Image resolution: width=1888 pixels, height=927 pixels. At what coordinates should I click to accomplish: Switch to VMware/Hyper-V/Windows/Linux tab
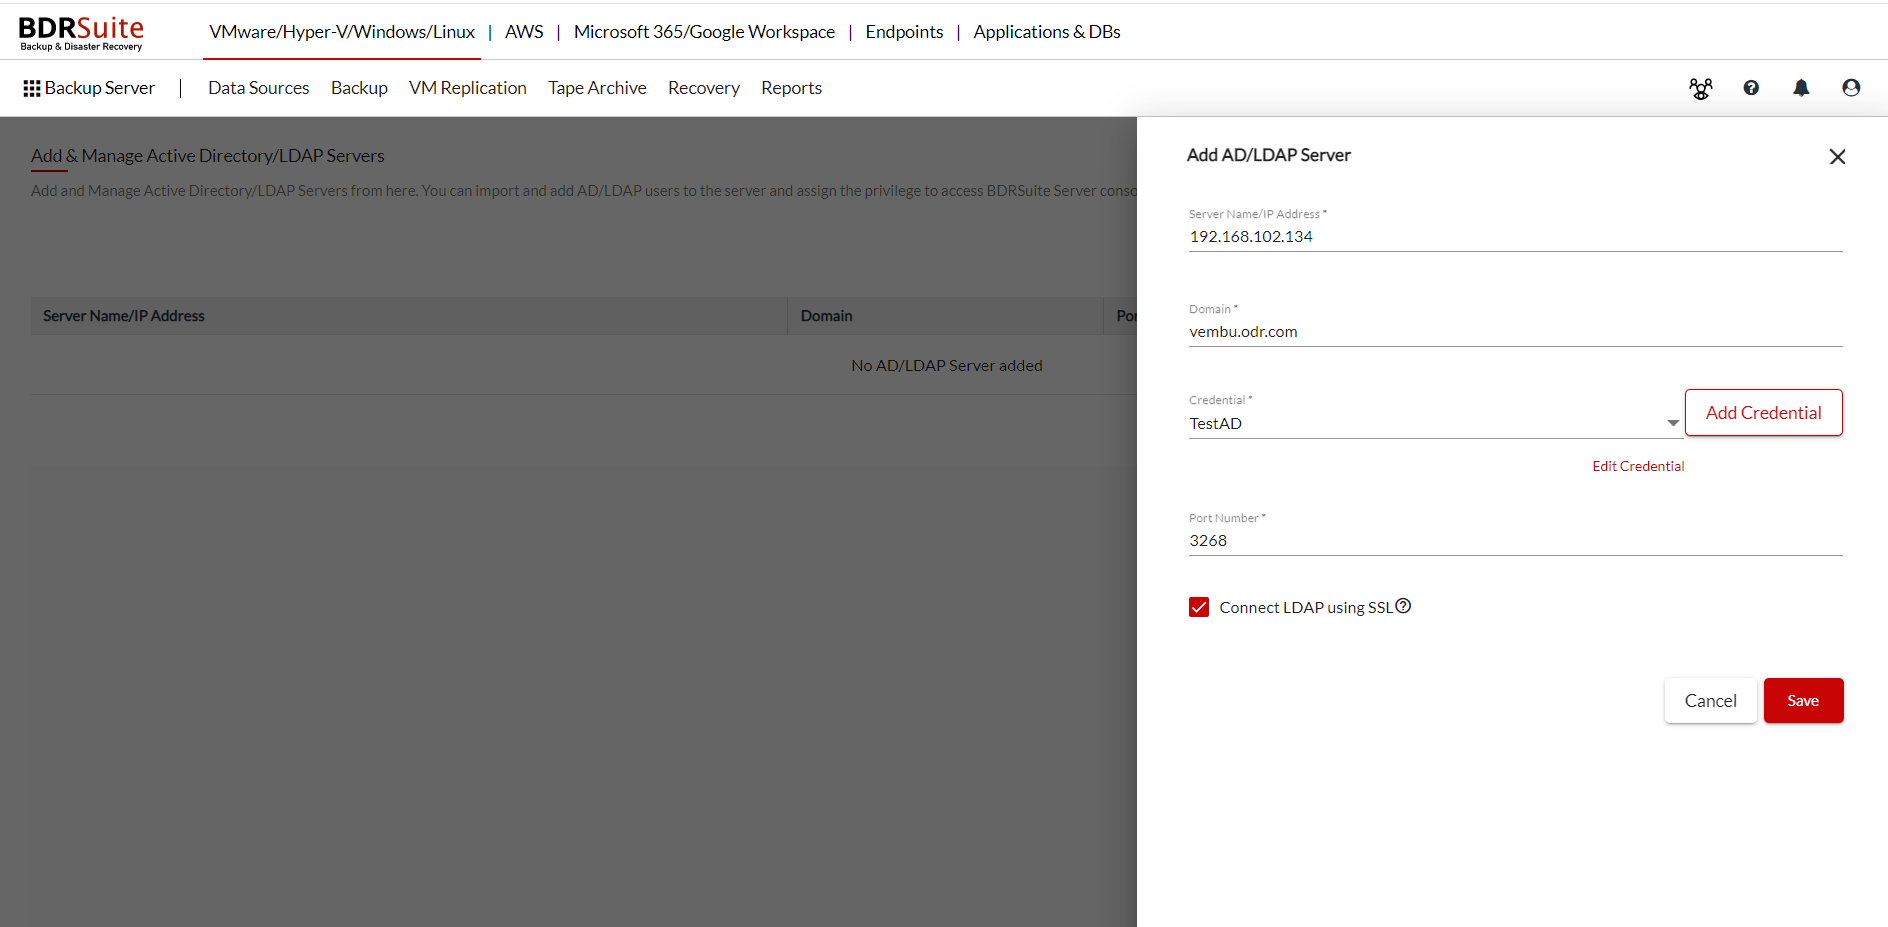[x=342, y=32]
